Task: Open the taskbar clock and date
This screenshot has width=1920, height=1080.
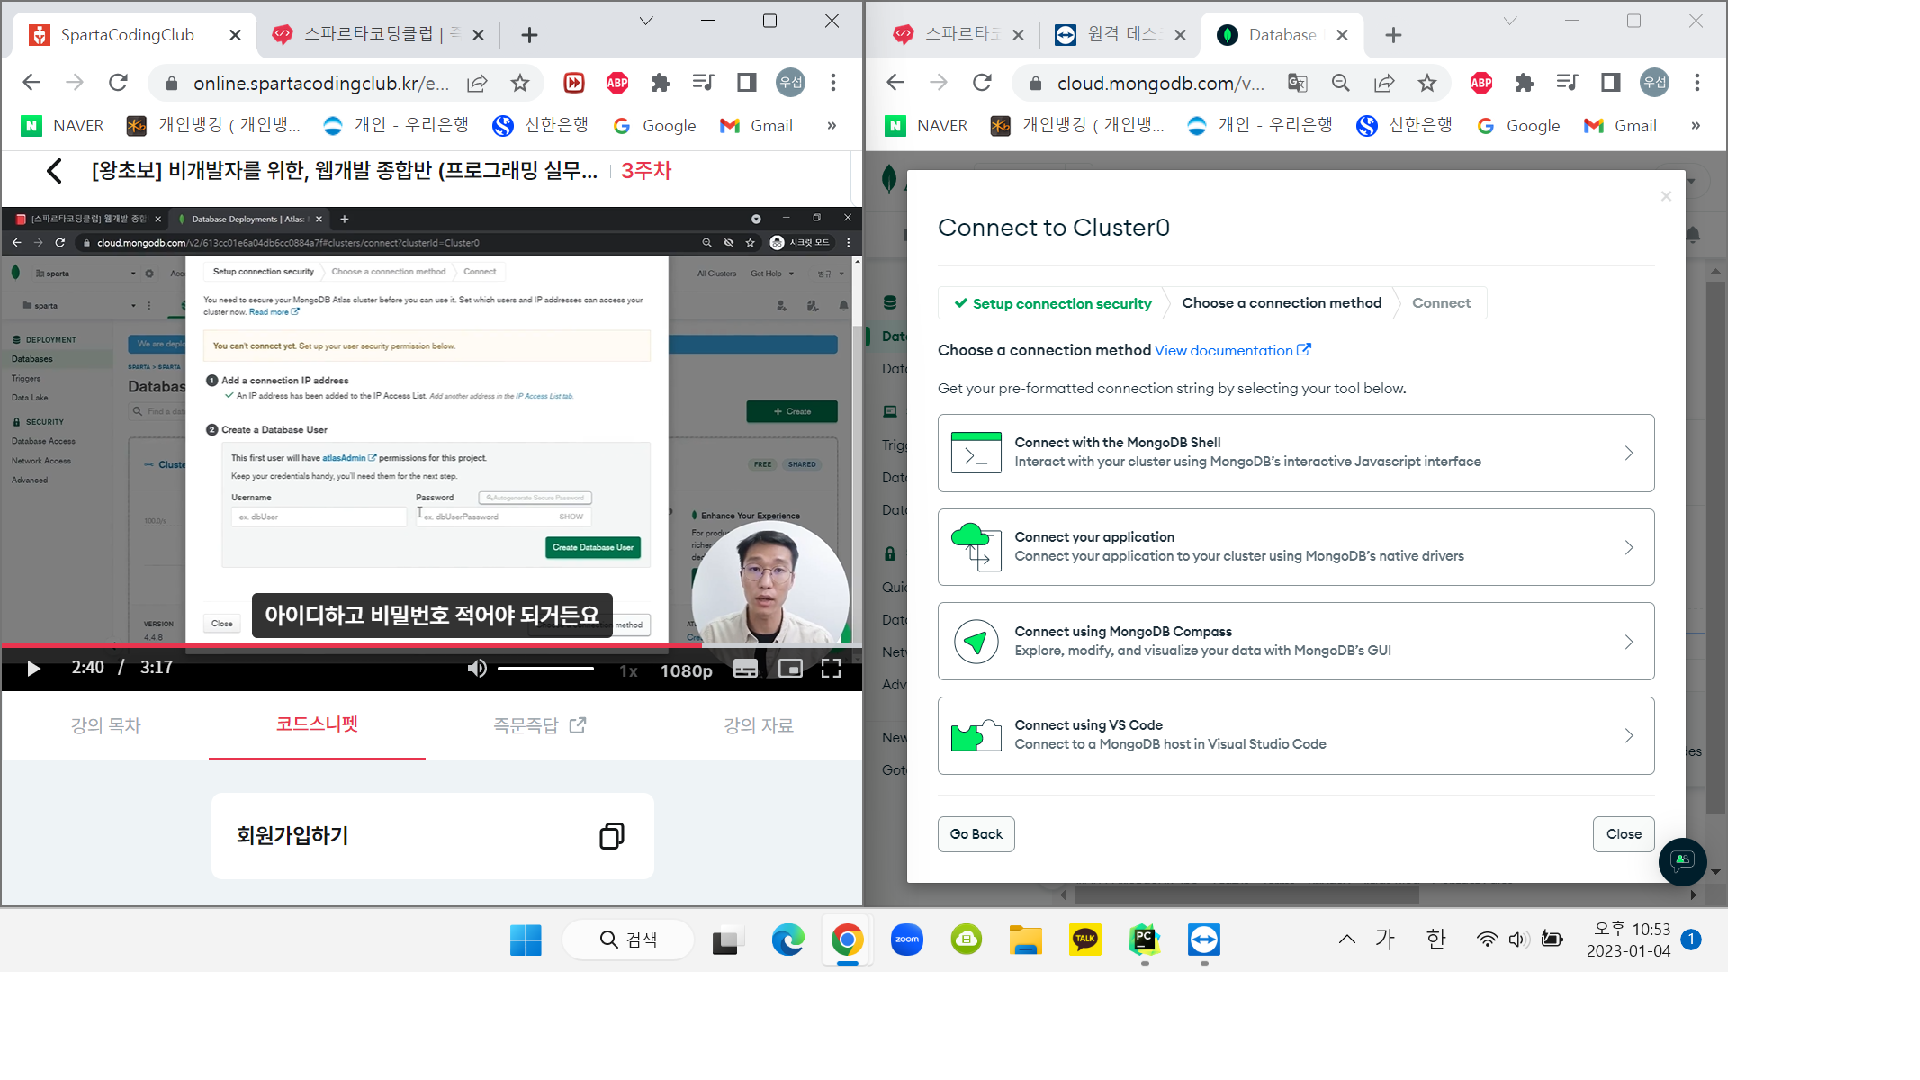Action: pyautogui.click(x=1628, y=940)
